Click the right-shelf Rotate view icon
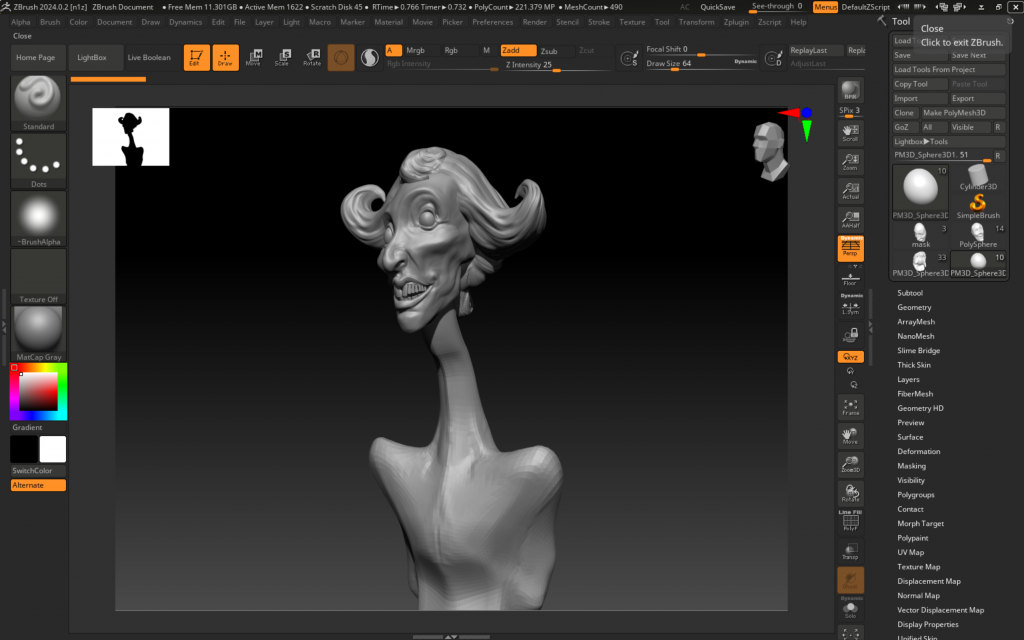 pos(850,493)
